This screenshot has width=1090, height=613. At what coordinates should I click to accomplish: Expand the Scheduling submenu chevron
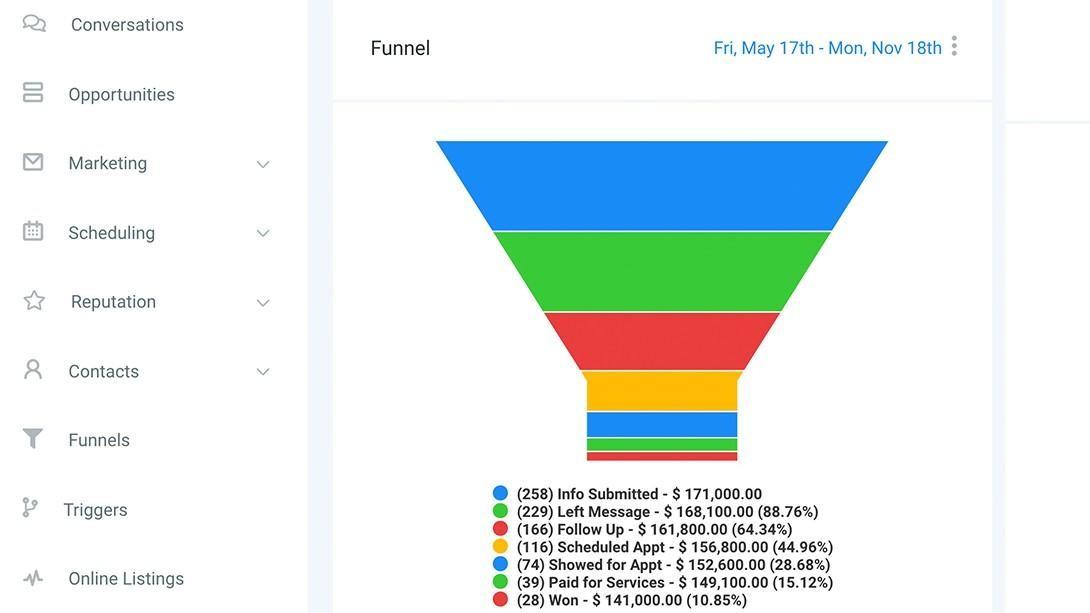(x=263, y=234)
